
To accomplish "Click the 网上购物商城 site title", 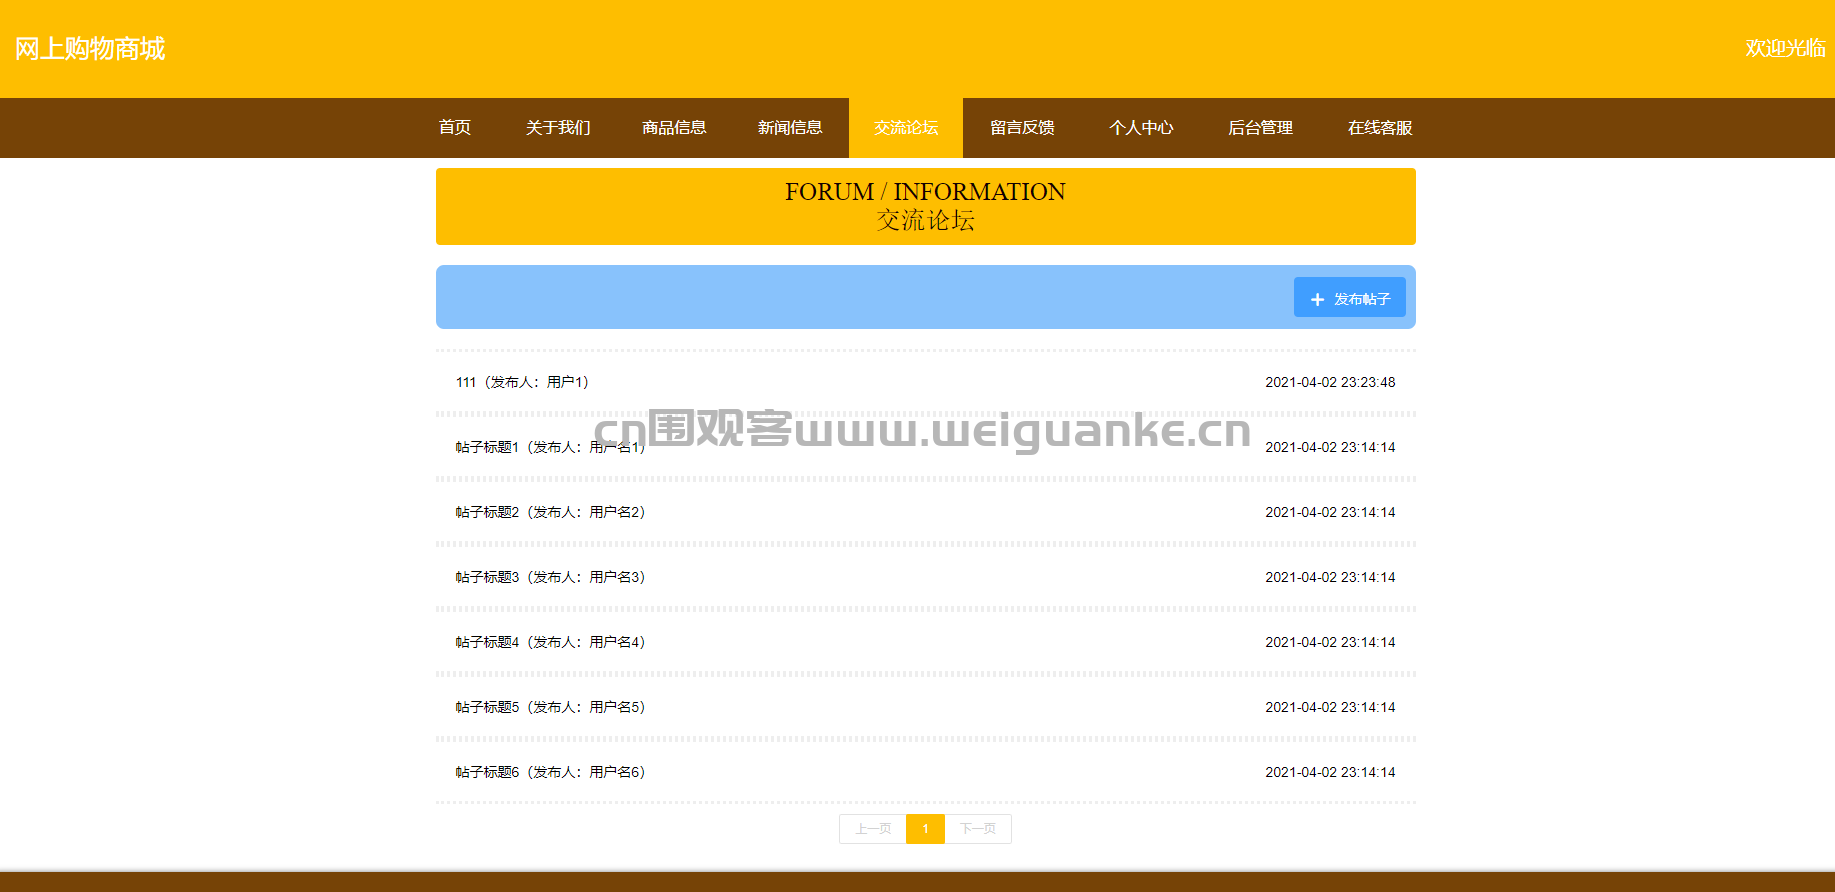I will coord(90,48).
